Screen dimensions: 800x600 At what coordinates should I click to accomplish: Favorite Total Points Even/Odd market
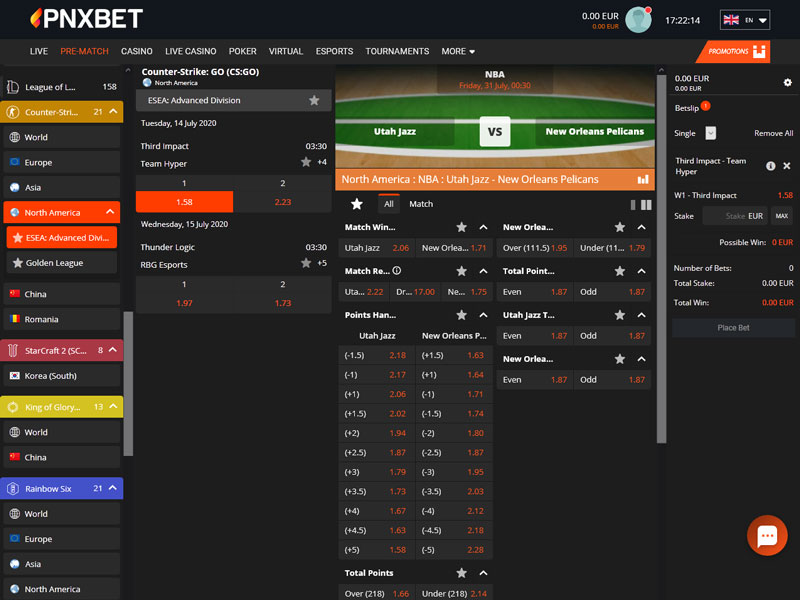tap(619, 271)
